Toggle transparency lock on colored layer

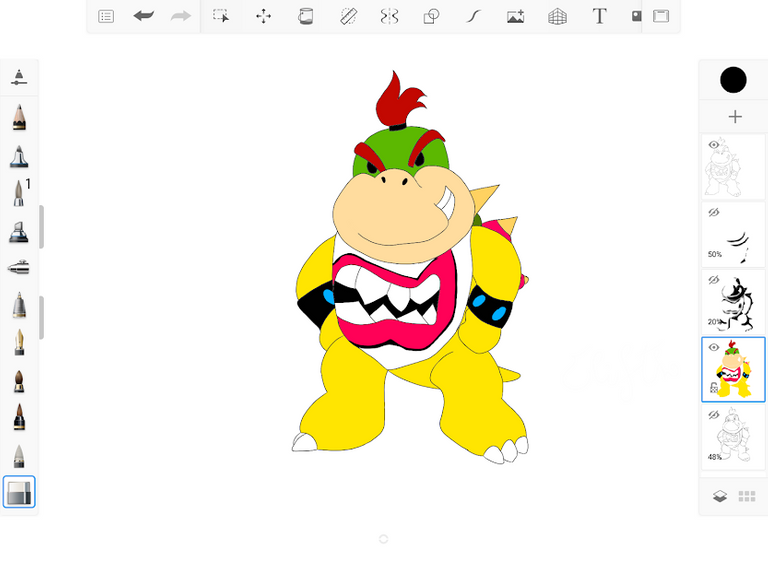pyautogui.click(x=714, y=387)
